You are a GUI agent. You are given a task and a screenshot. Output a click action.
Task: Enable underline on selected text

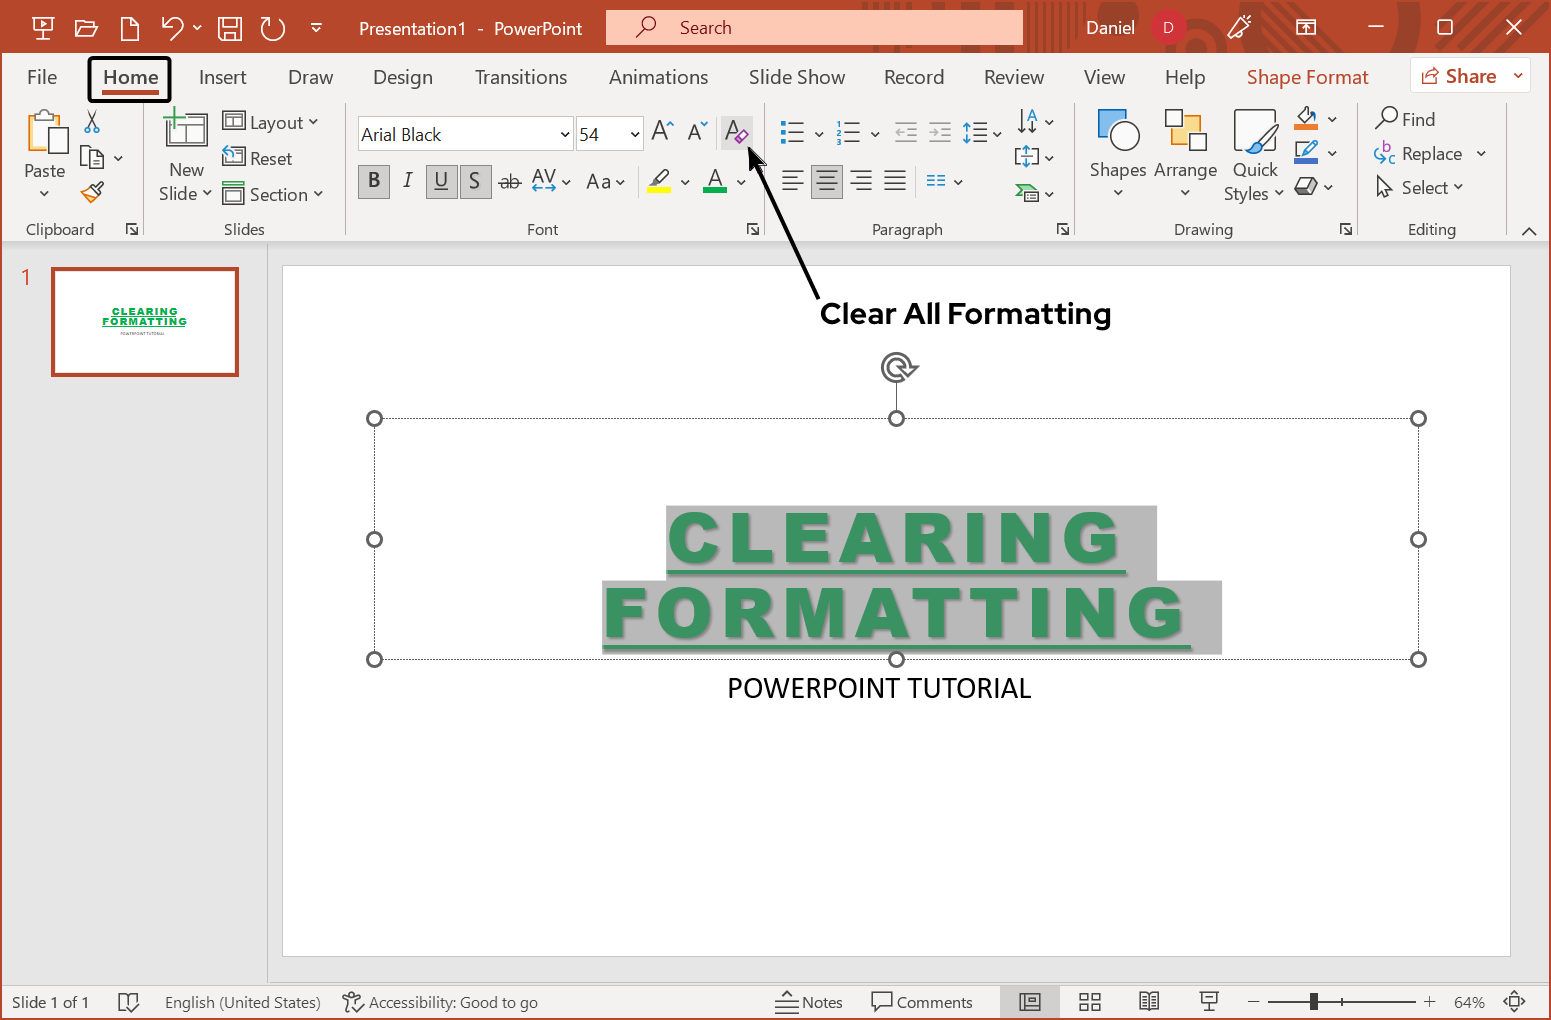441,181
